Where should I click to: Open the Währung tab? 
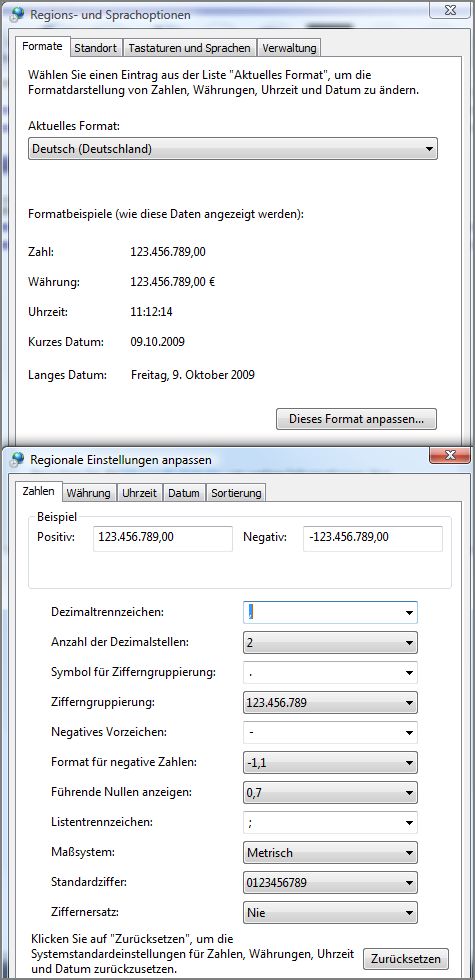(88, 492)
